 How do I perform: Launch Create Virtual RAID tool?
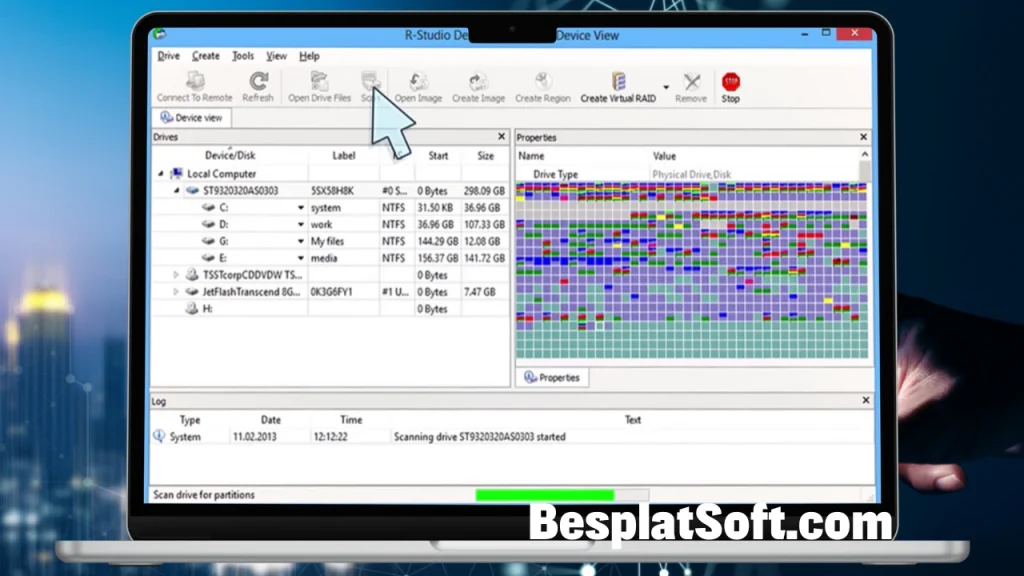tap(618, 83)
